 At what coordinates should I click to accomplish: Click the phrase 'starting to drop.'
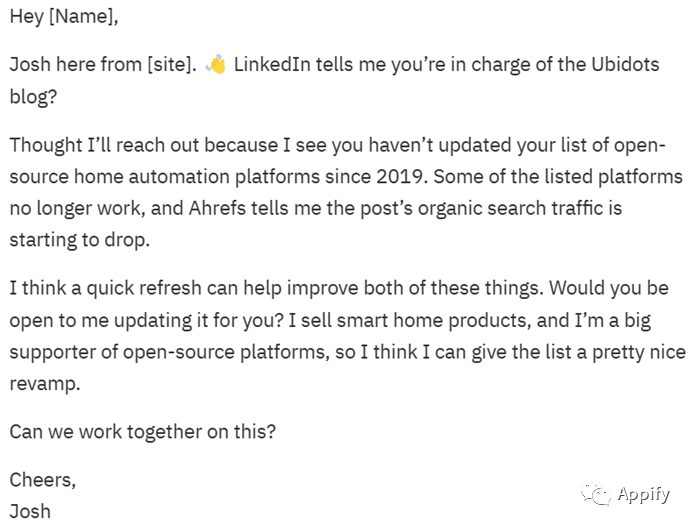point(80,240)
